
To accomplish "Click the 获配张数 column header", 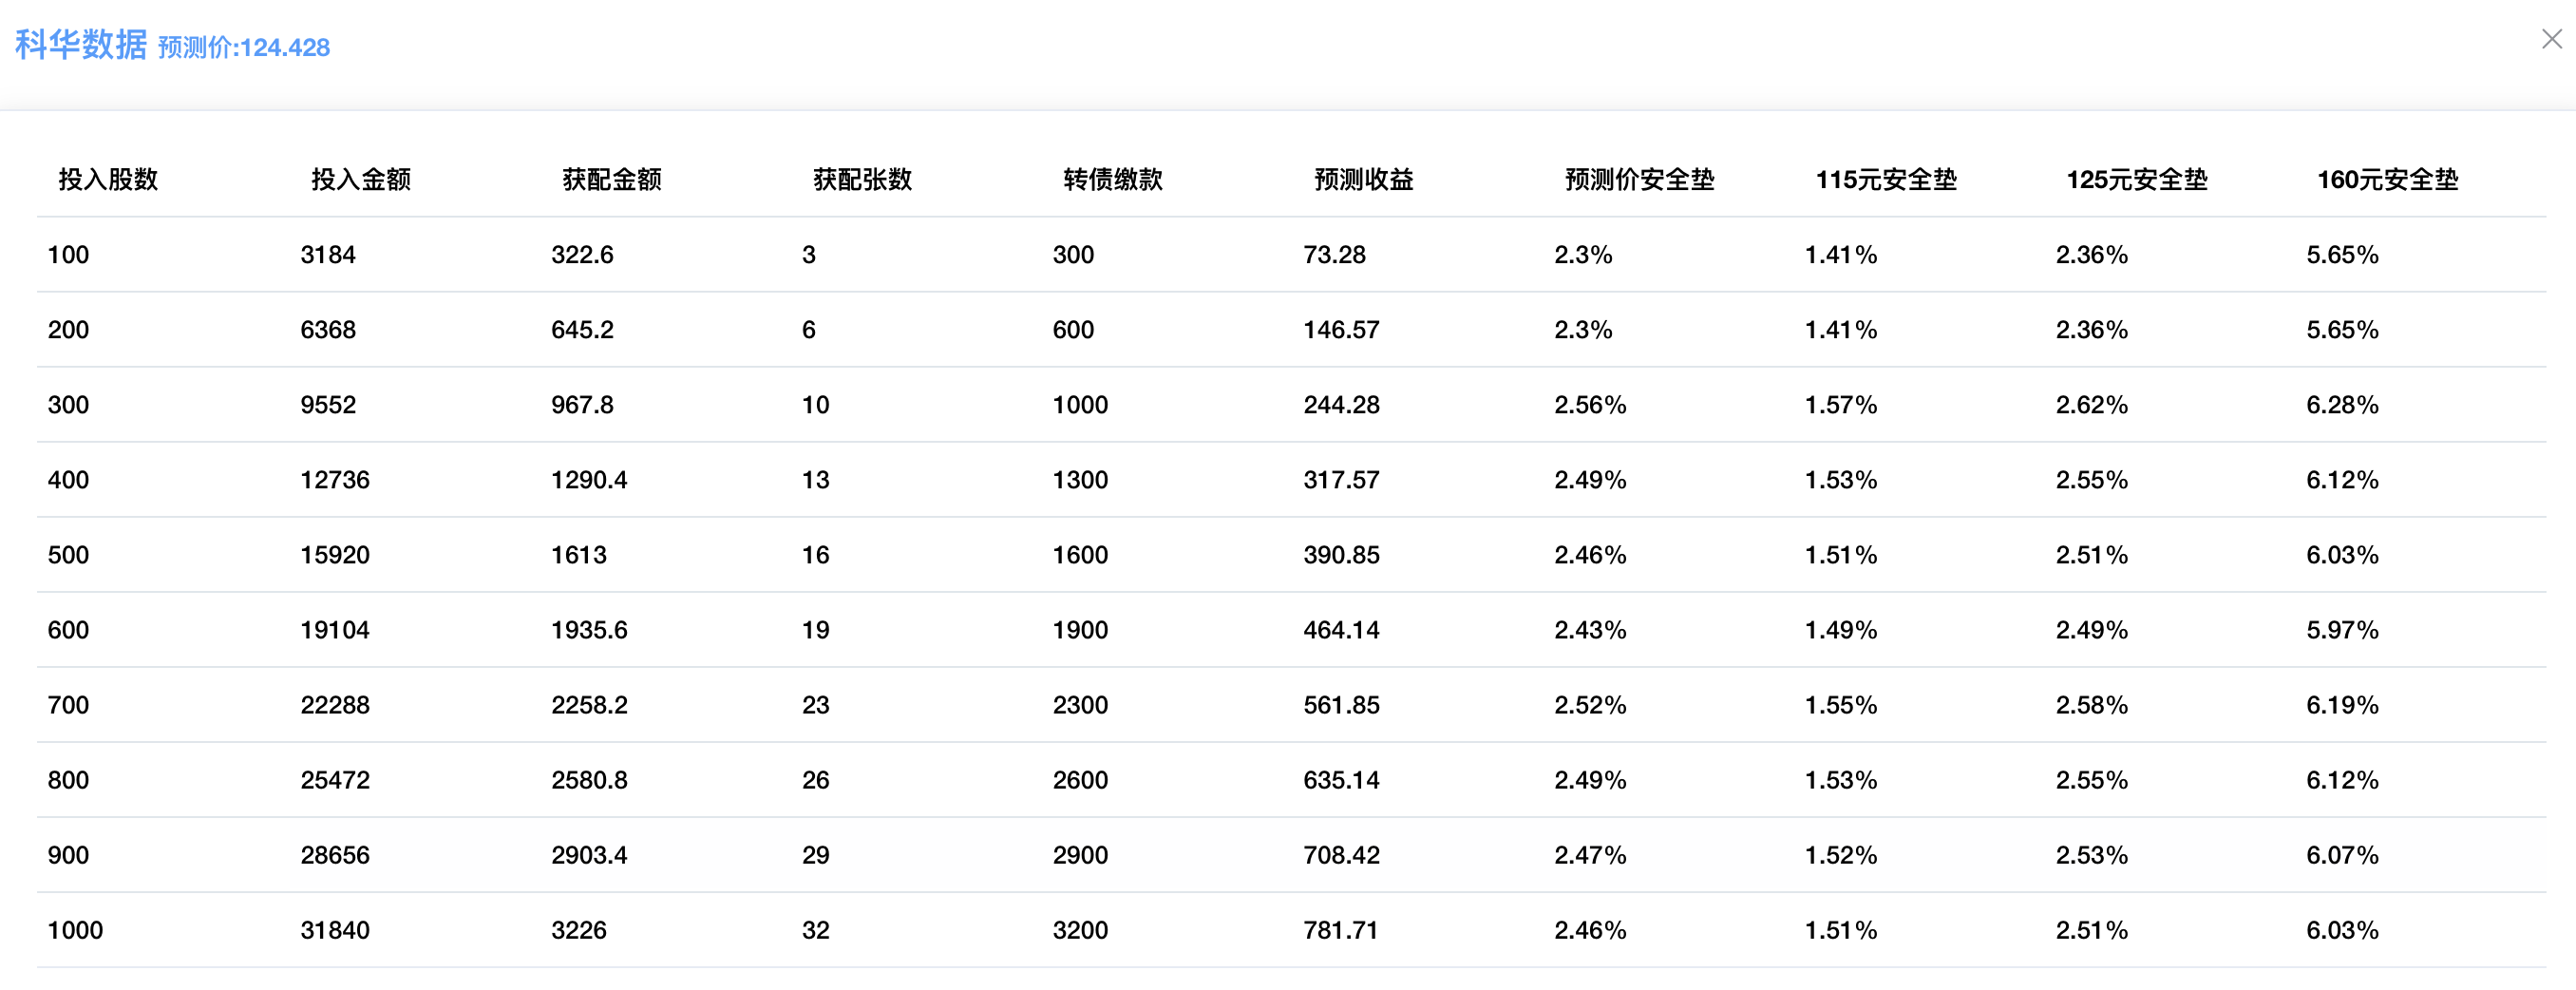I will click(x=862, y=179).
